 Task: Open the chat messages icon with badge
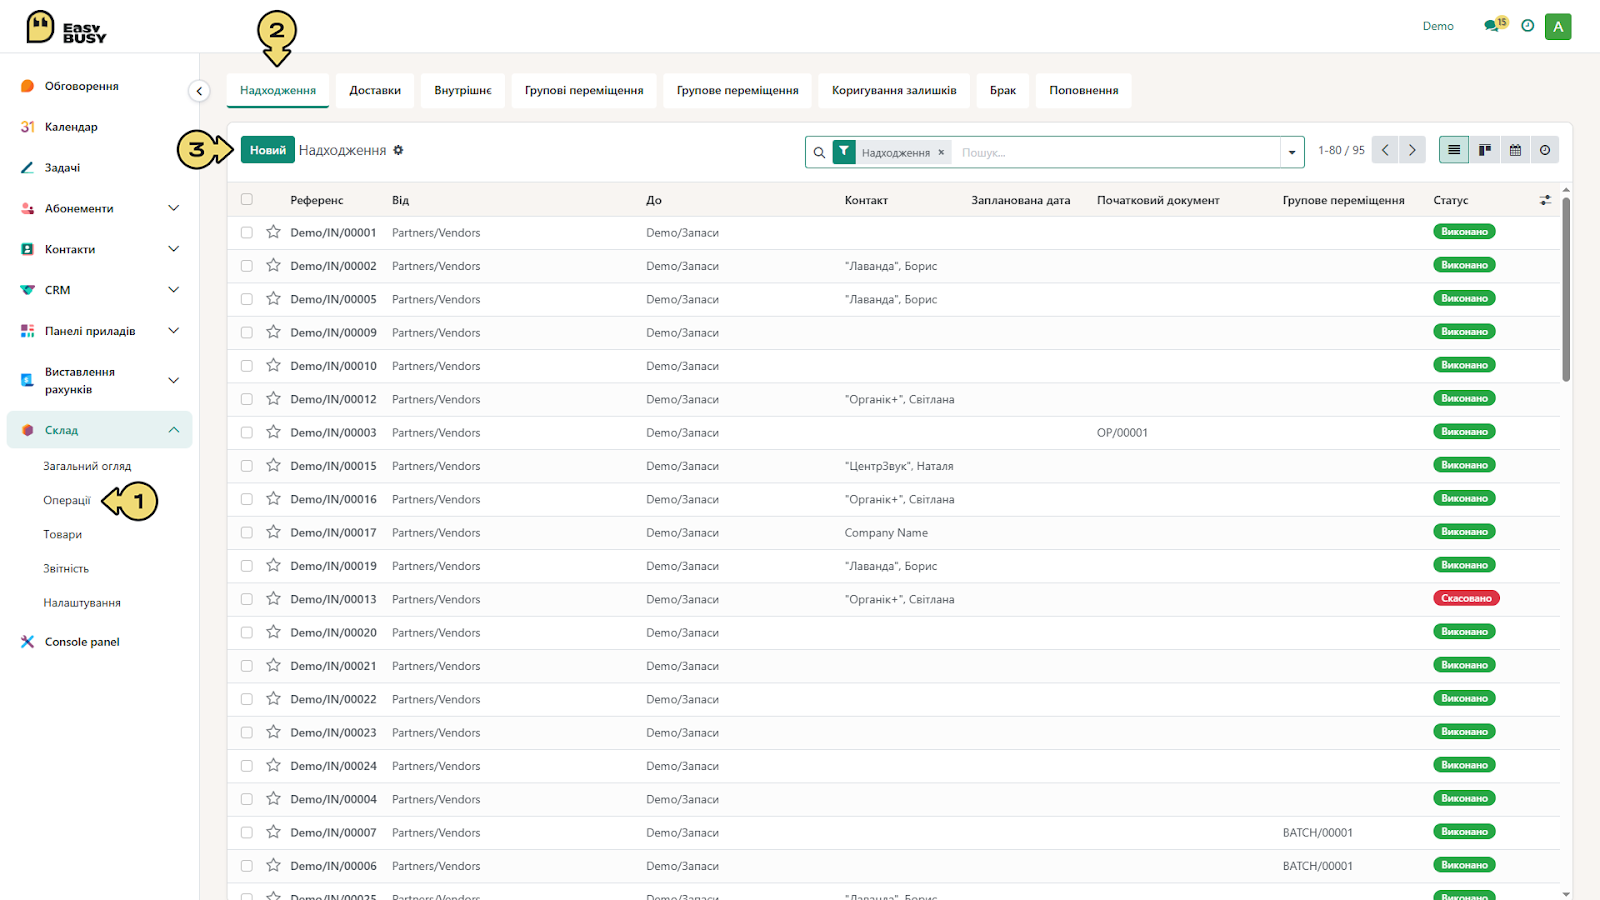pyautogui.click(x=1494, y=26)
